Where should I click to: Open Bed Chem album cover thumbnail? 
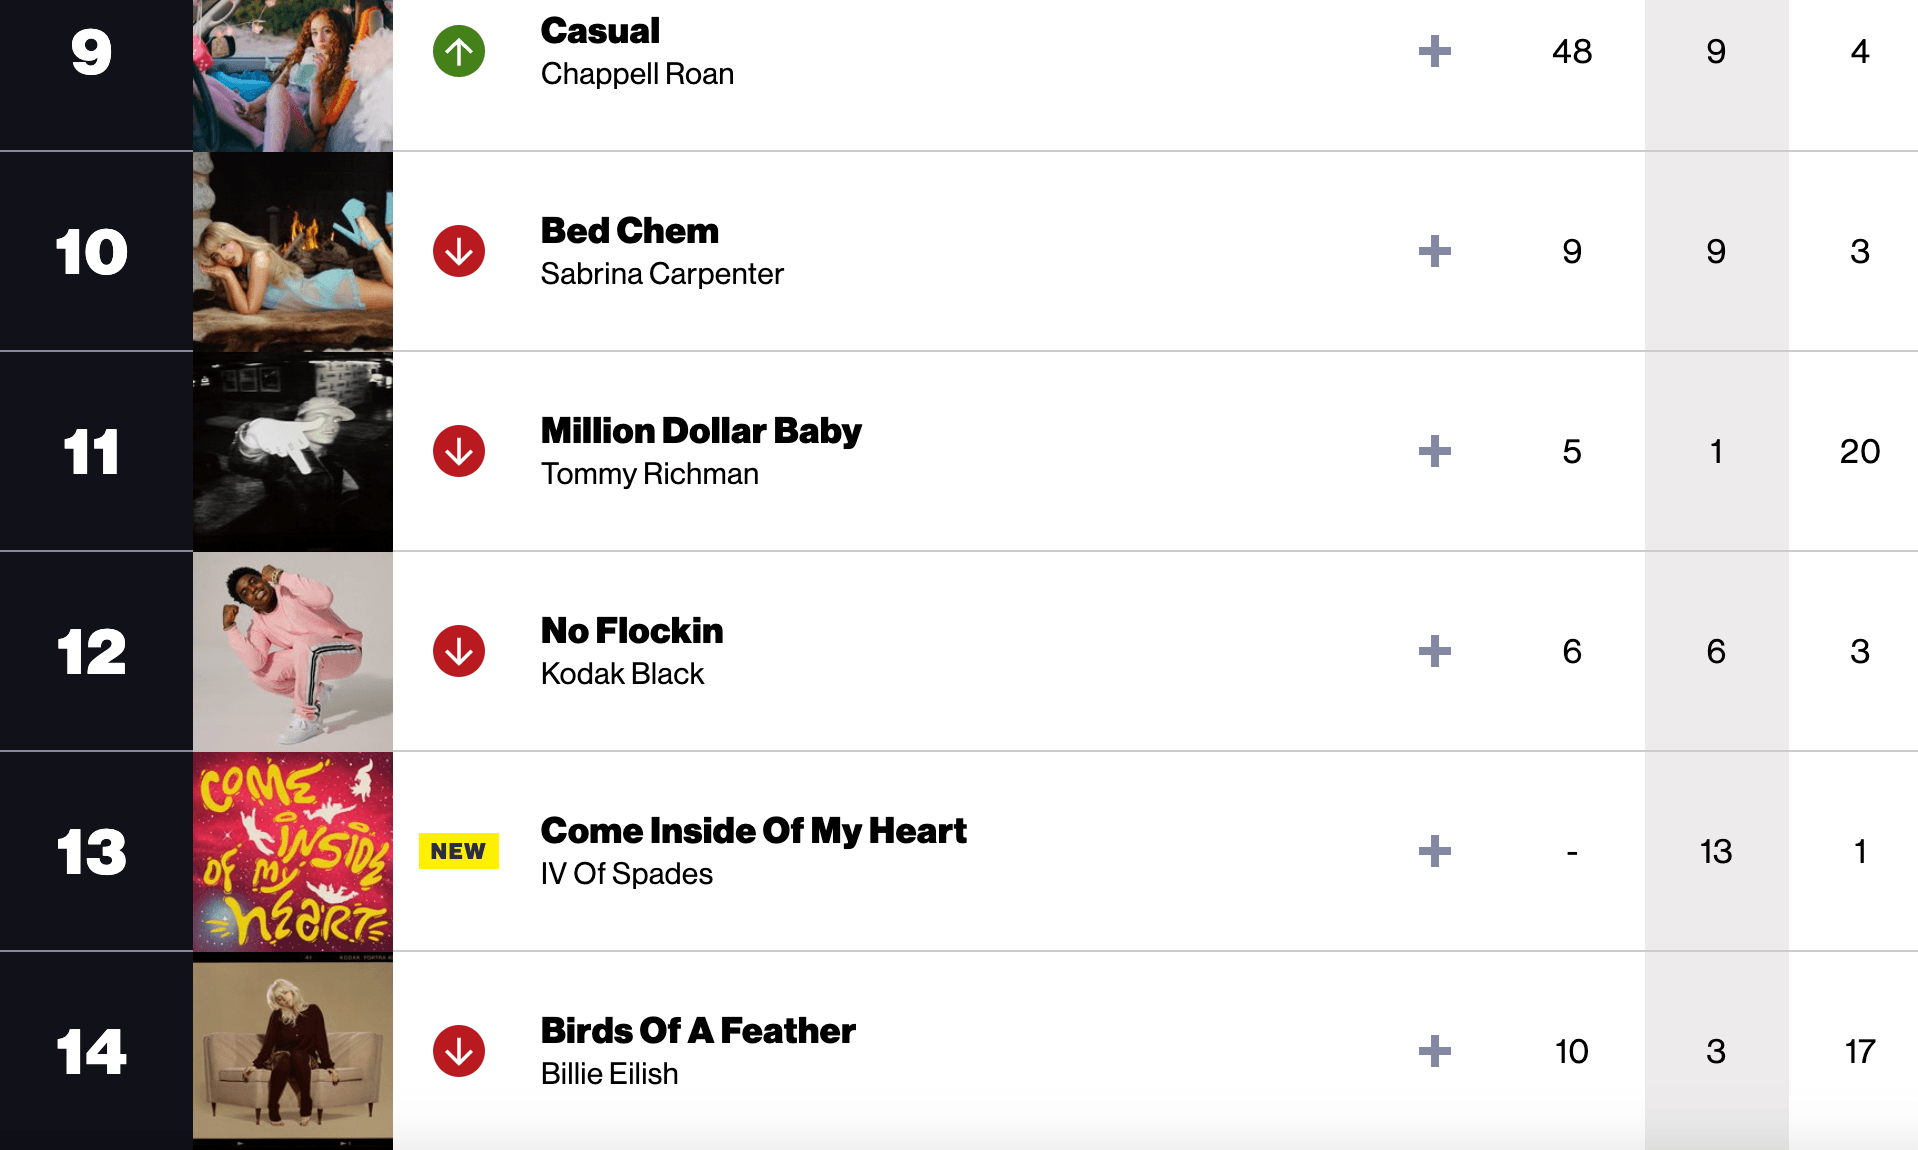(x=293, y=251)
